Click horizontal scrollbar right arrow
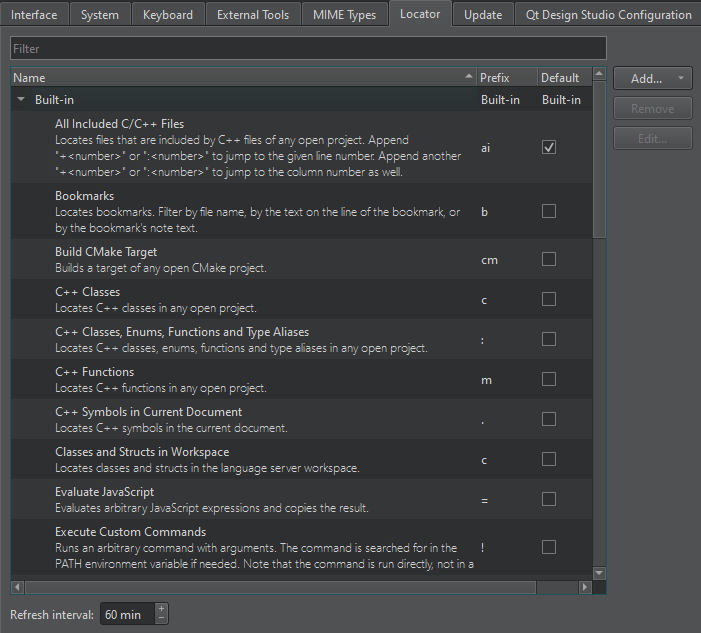The image size is (701, 633). click(585, 587)
